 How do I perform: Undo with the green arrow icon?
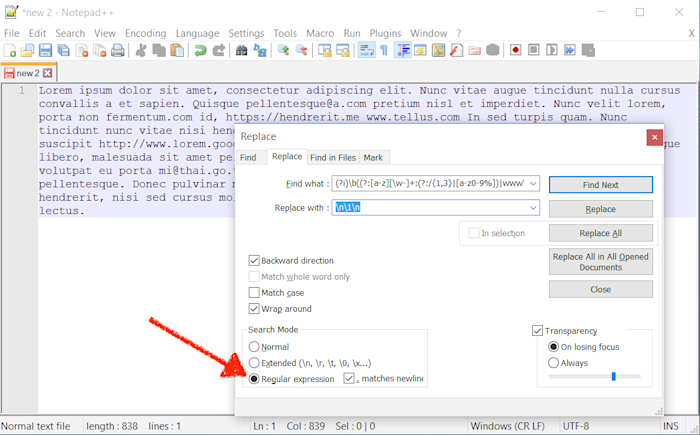click(200, 50)
